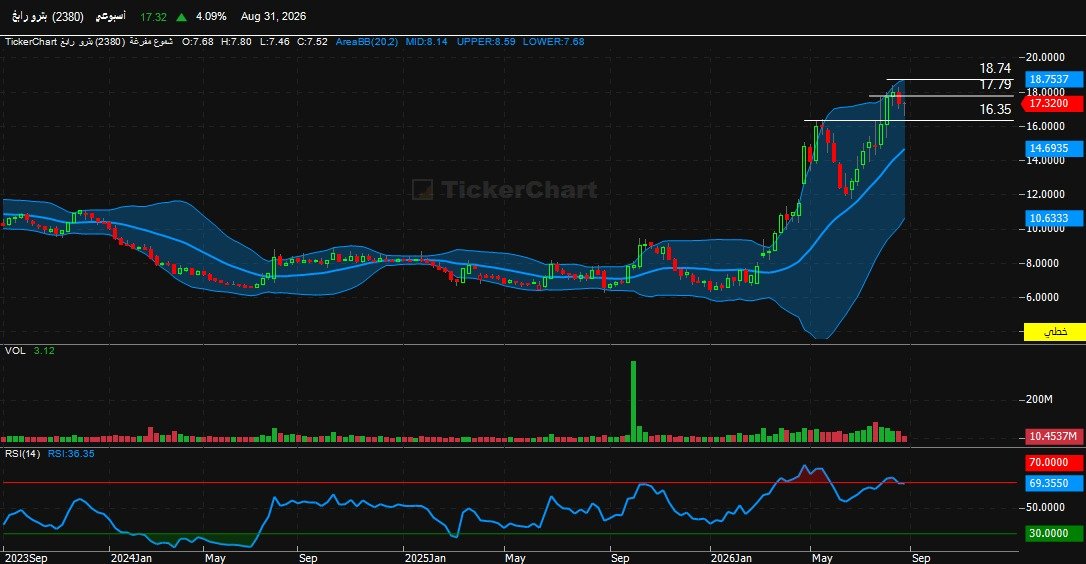Click the Aug 31, 2026 date in header

click(x=274, y=16)
